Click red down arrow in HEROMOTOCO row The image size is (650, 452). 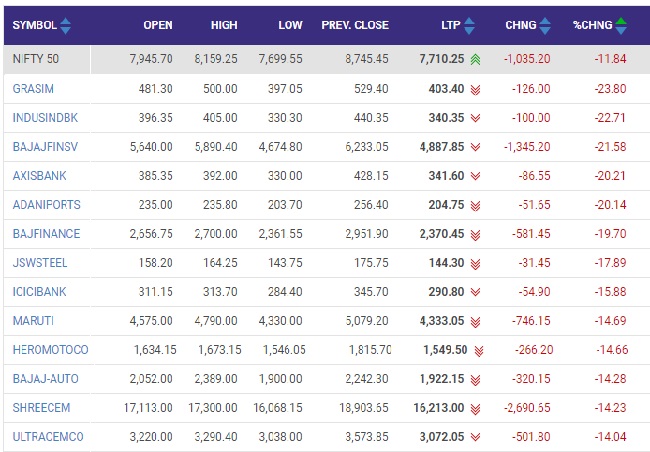click(479, 351)
